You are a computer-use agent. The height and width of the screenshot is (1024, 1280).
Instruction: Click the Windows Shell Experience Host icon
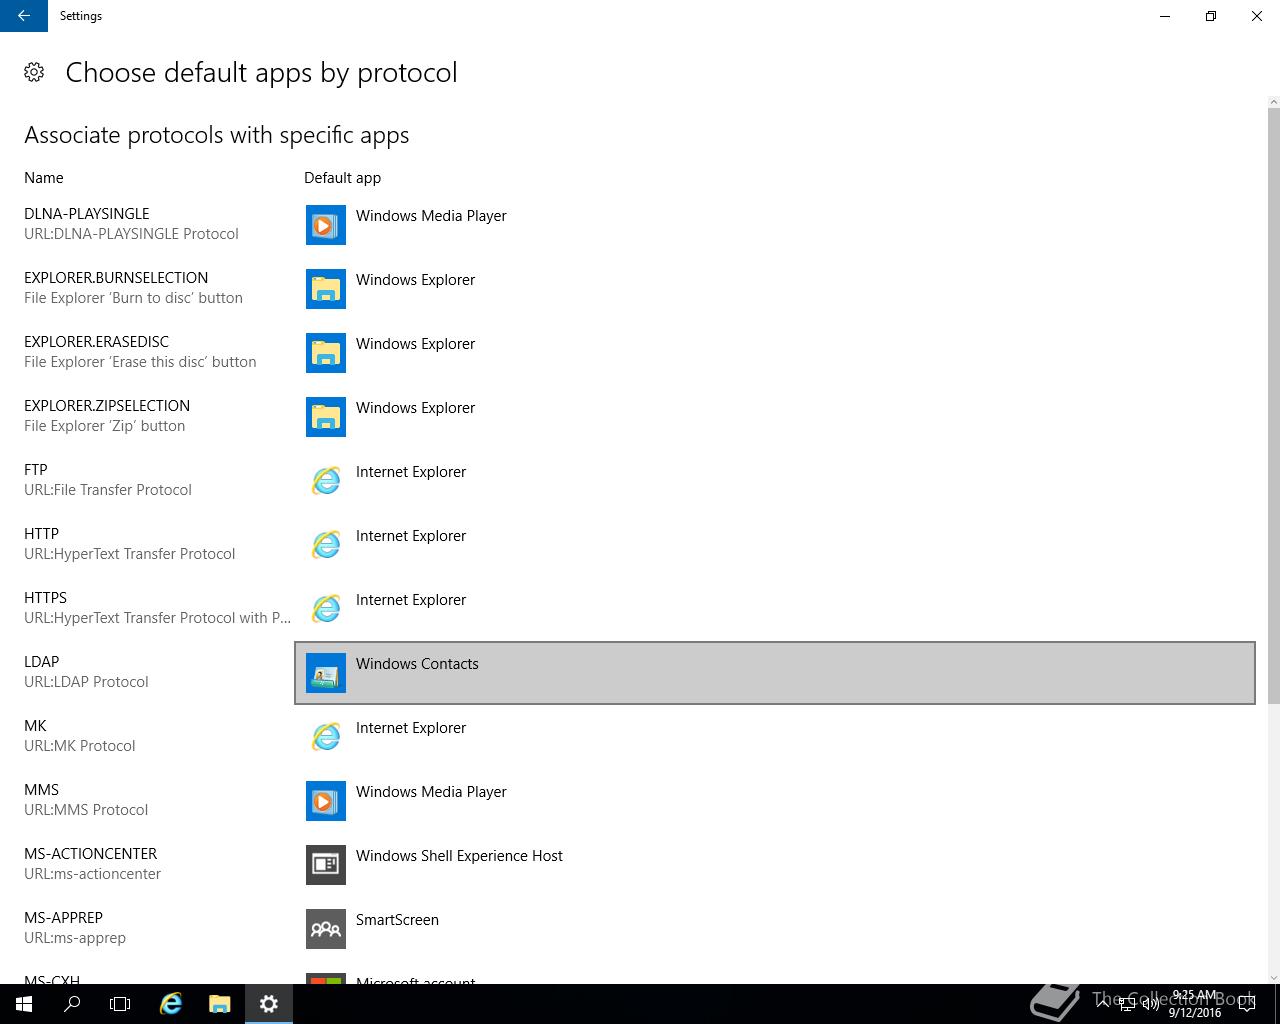pos(326,865)
